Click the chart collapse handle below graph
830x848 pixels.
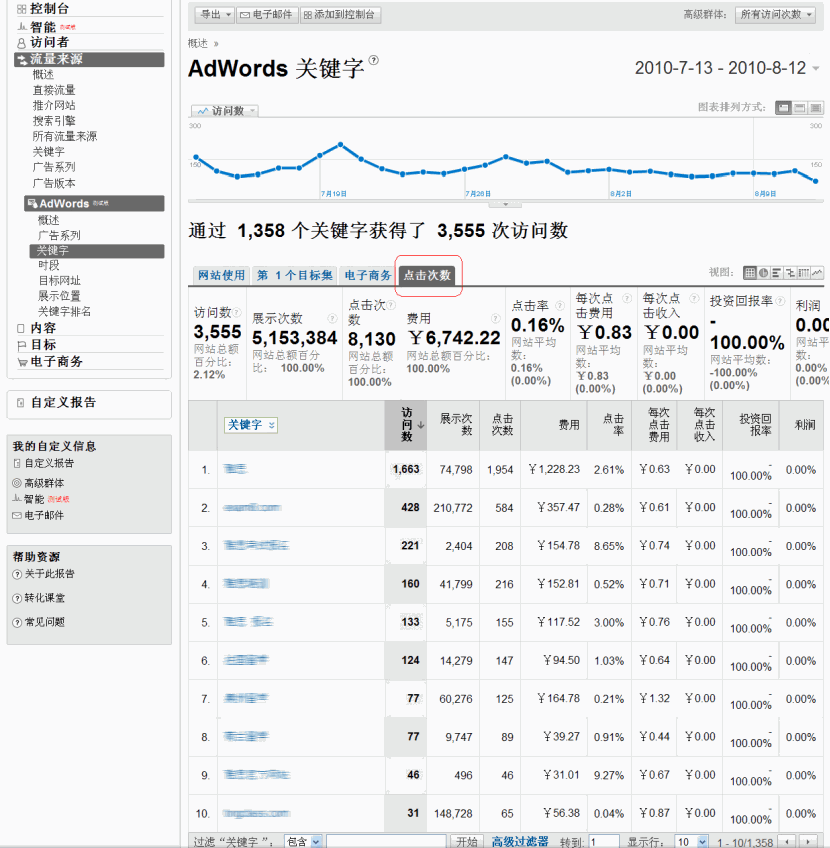pos(504,204)
